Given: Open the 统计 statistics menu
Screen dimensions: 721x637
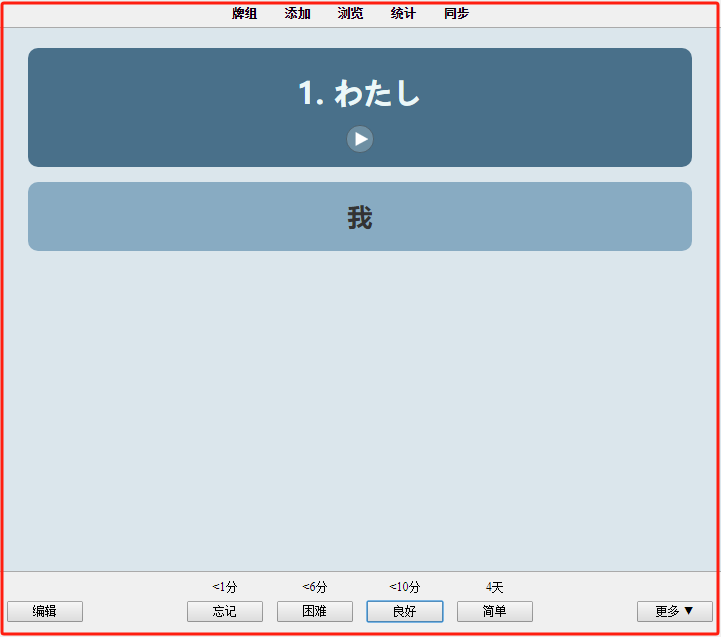Looking at the screenshot, I should pyautogui.click(x=403, y=13).
